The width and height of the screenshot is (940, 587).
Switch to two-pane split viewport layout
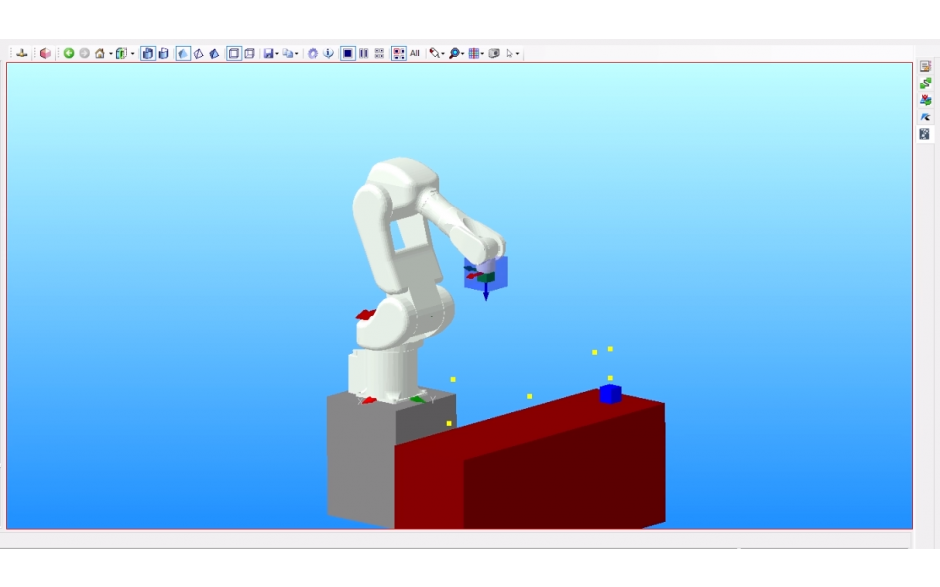(x=364, y=53)
